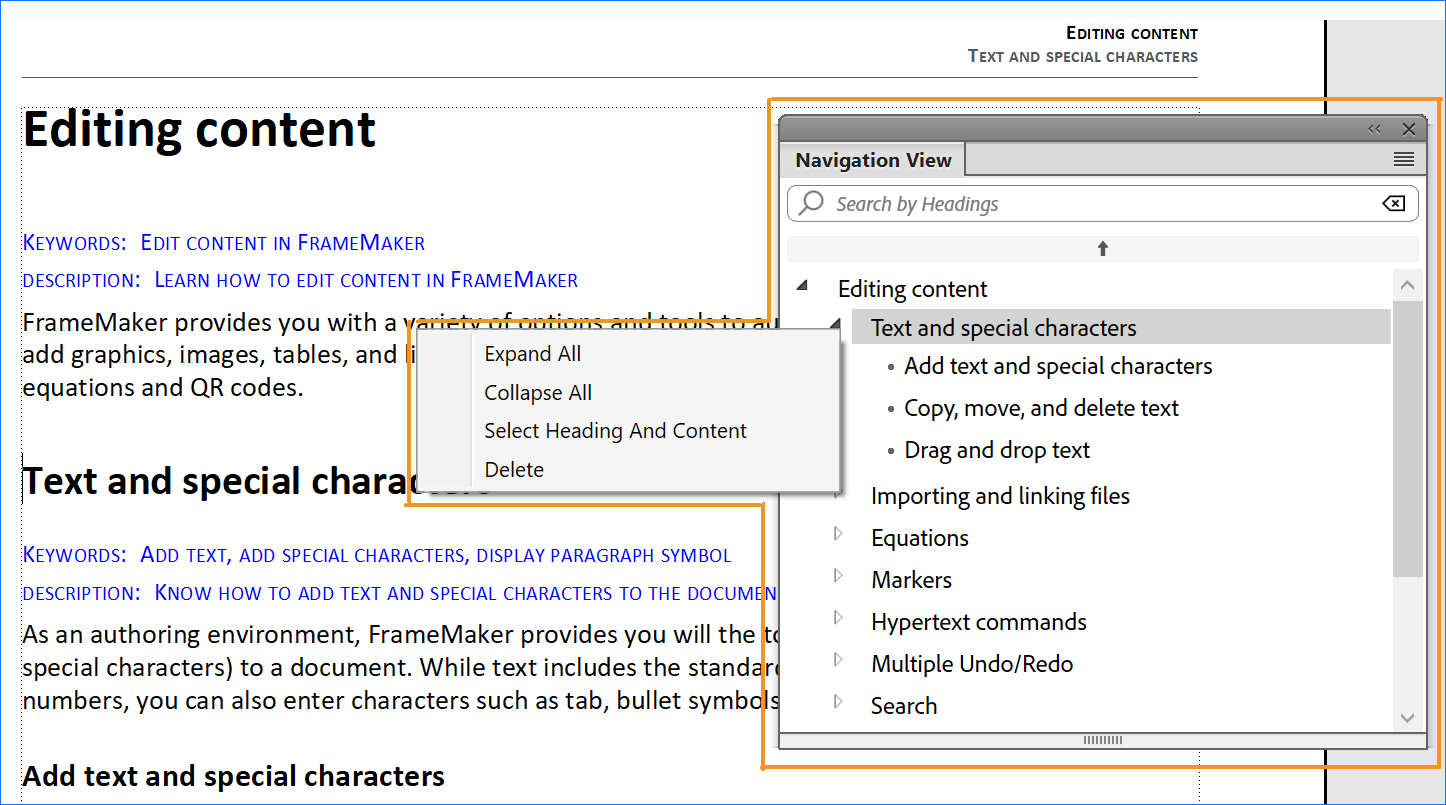Expand the Hypertext commands heading
Viewport: 1446px width, 805px height.
point(839,619)
